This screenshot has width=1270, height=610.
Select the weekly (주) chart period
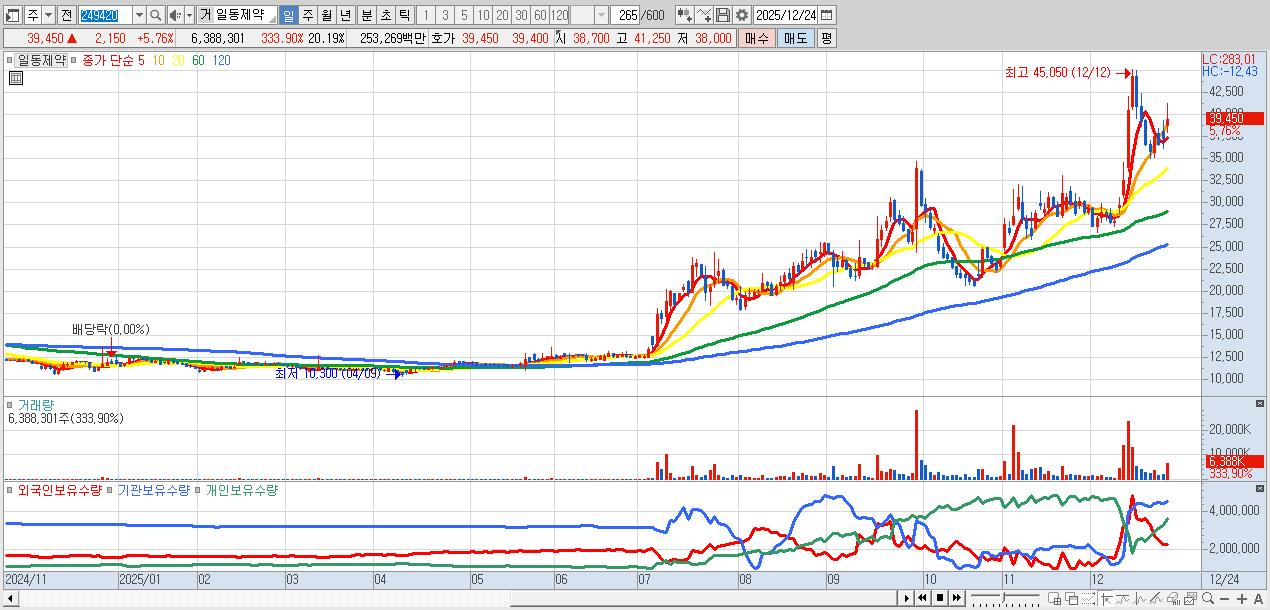click(308, 15)
